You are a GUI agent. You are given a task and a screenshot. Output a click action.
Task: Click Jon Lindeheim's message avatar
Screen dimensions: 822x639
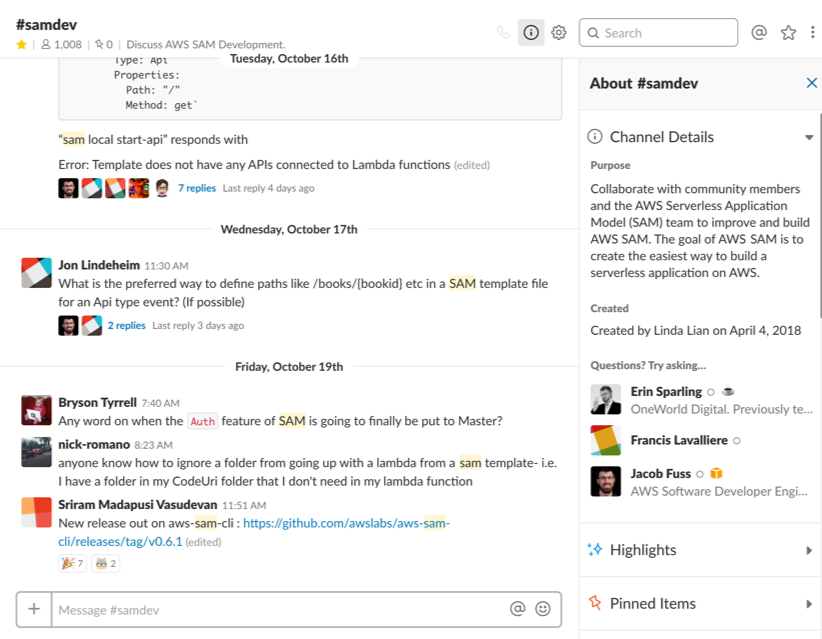pyautogui.click(x=36, y=273)
